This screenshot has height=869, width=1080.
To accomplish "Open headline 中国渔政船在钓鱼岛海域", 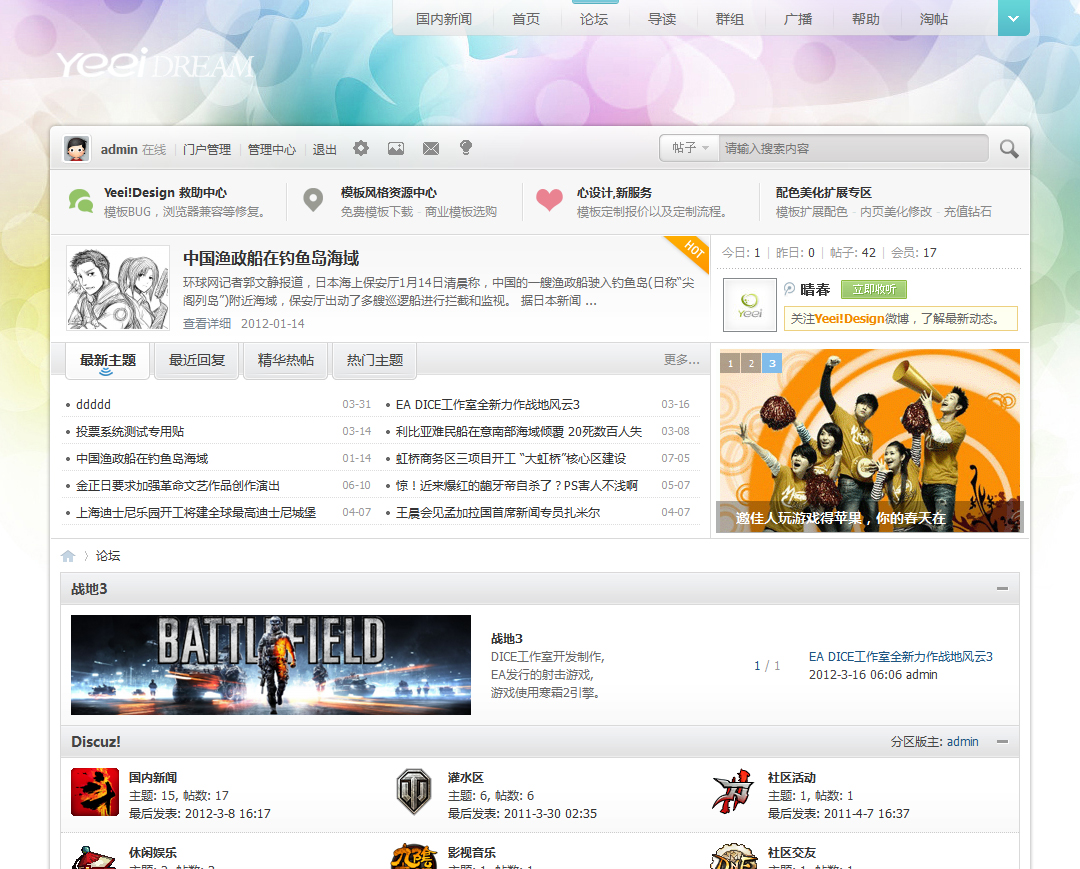I will pyautogui.click(x=271, y=258).
